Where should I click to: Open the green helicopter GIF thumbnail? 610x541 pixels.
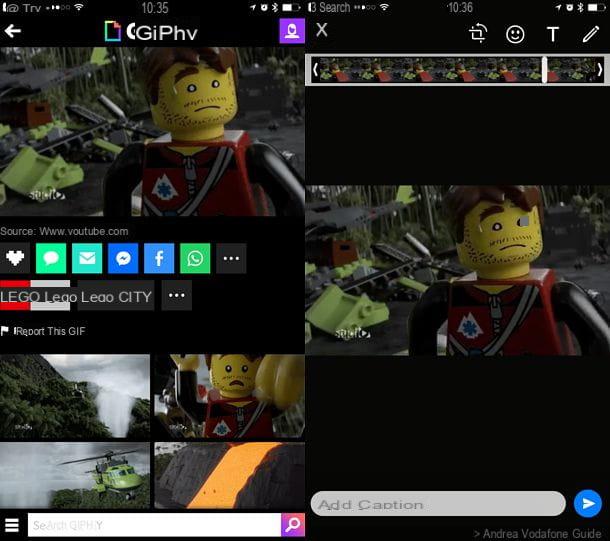pyautogui.click(x=75, y=475)
